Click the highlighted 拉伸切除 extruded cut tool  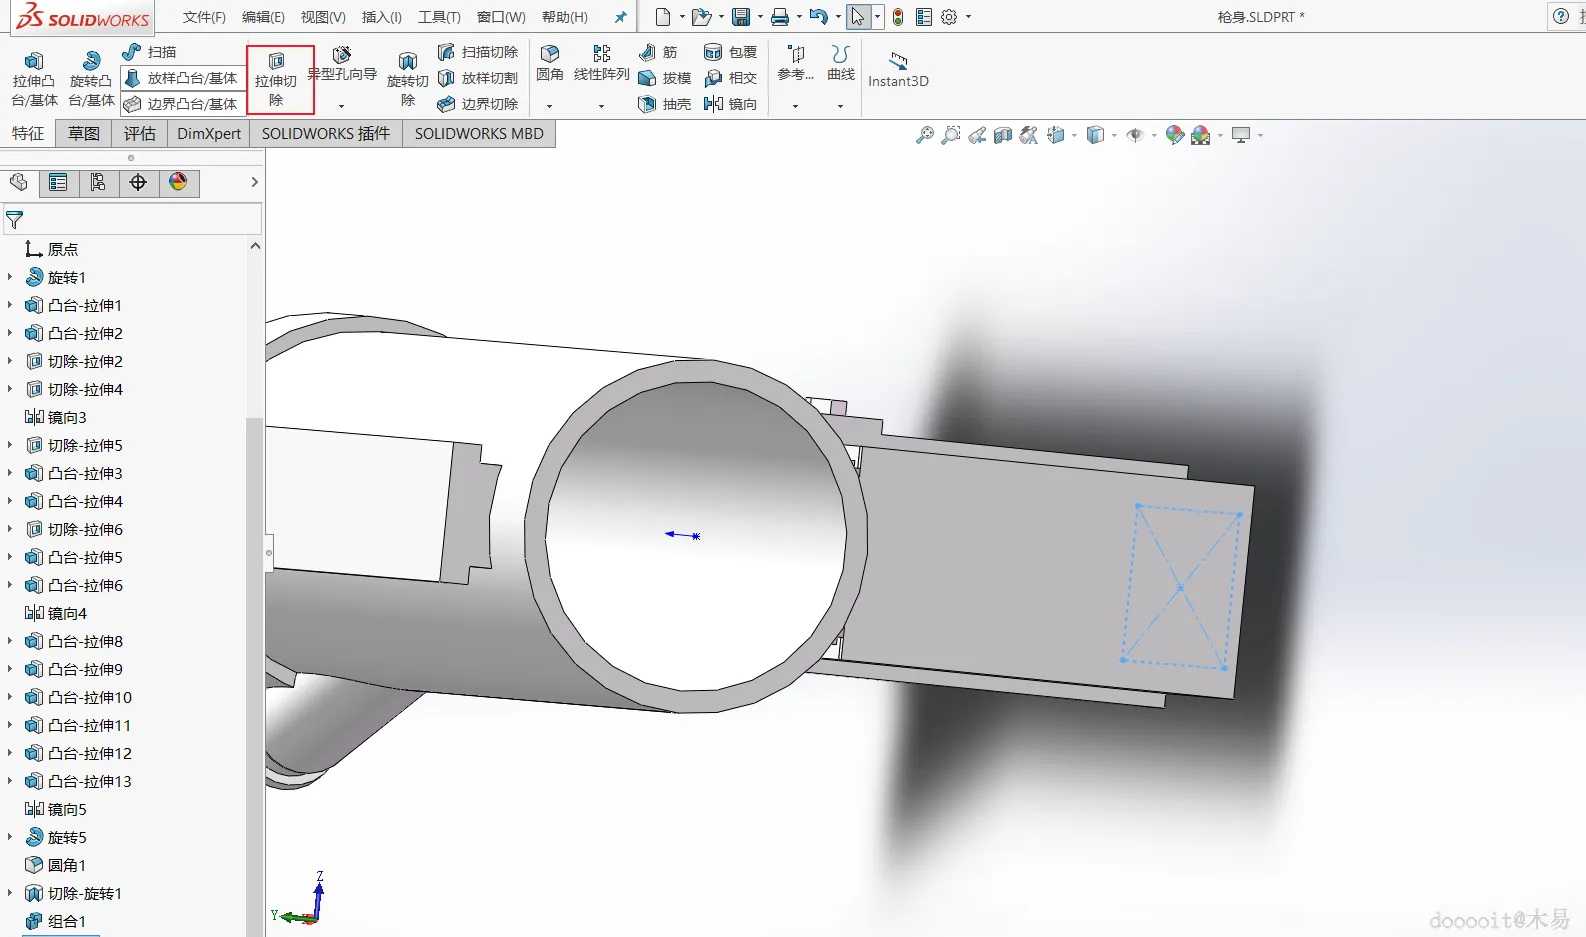click(277, 78)
